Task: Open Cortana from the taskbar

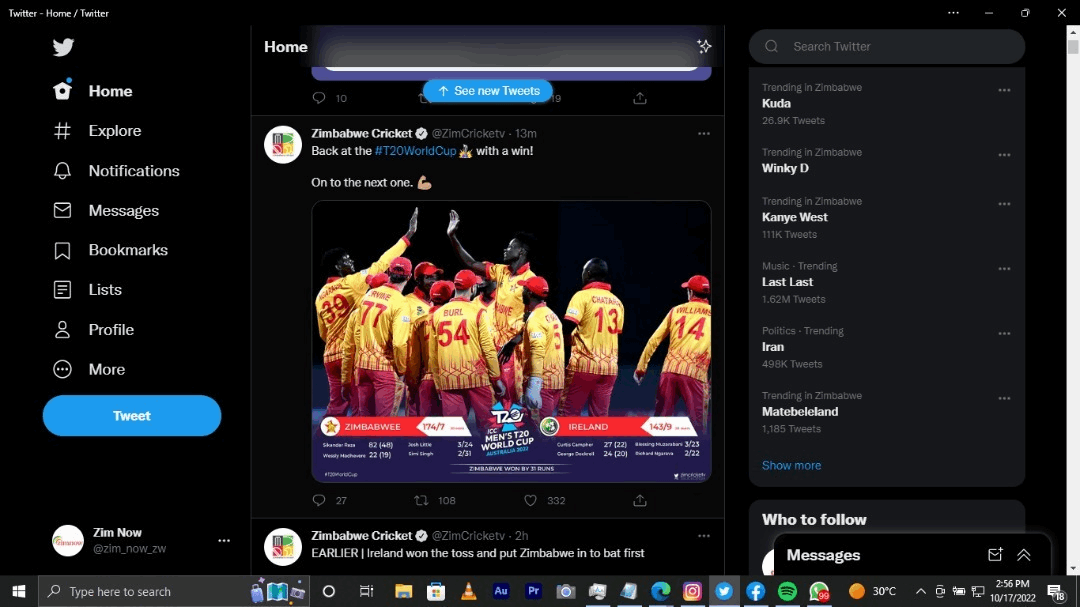Action: tap(329, 591)
